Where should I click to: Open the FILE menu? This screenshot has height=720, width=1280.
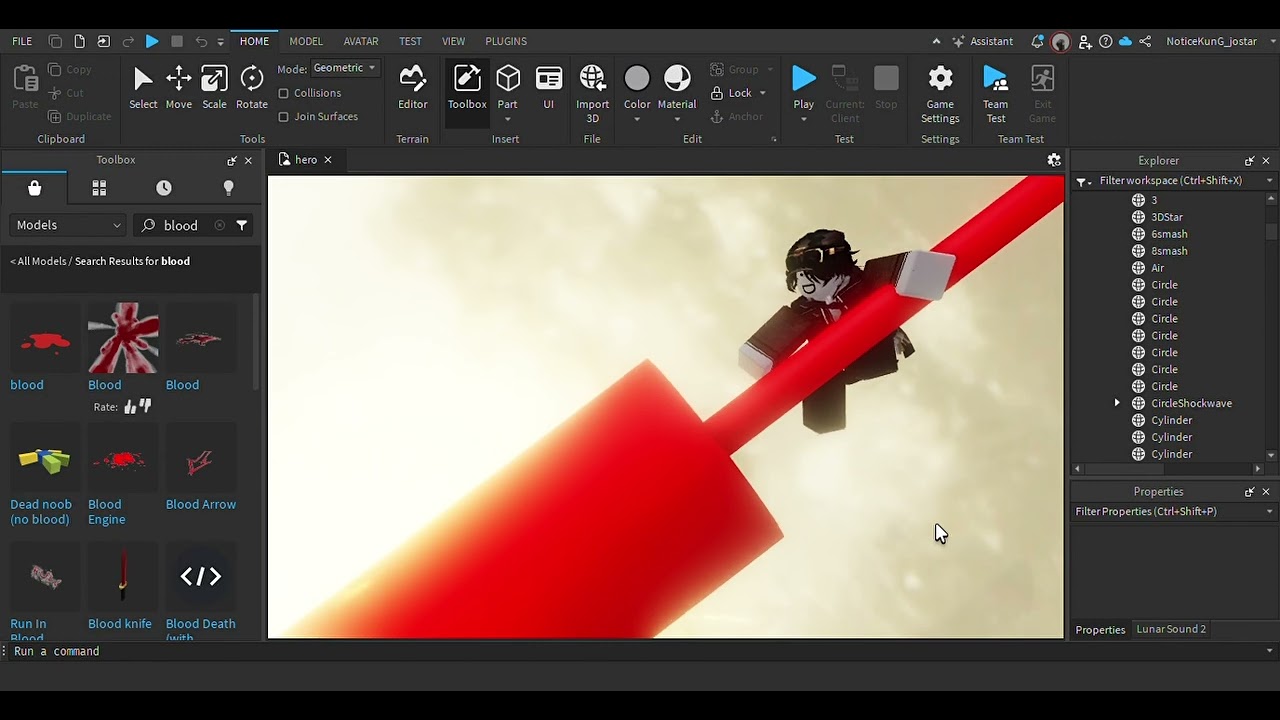click(x=22, y=41)
